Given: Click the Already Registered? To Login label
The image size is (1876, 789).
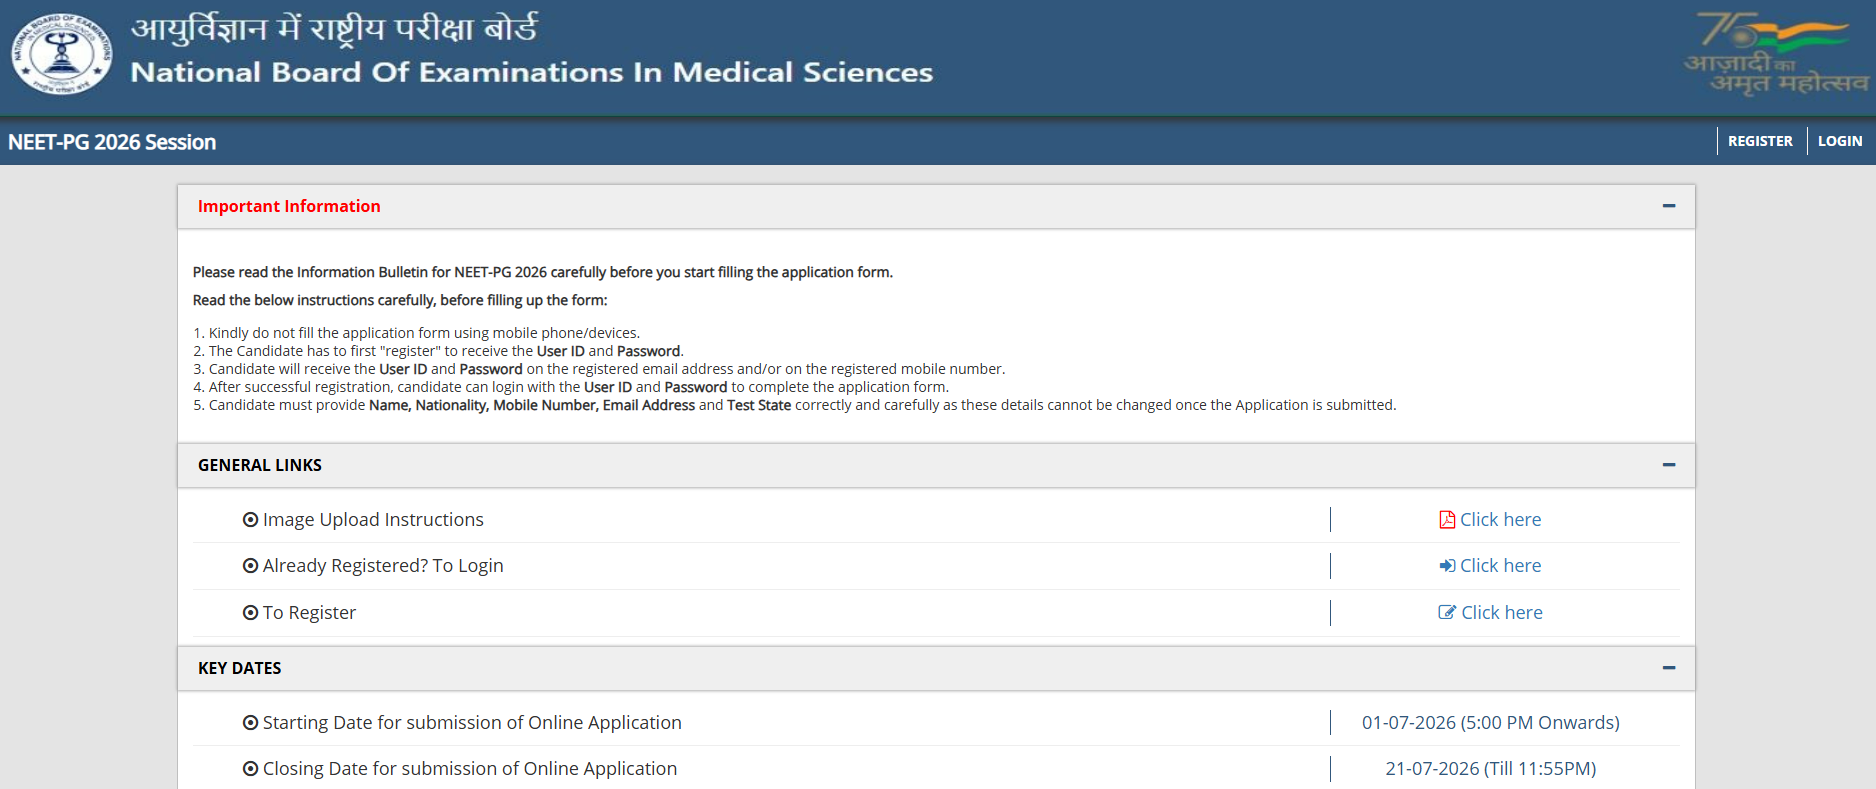Looking at the screenshot, I should tap(383, 566).
